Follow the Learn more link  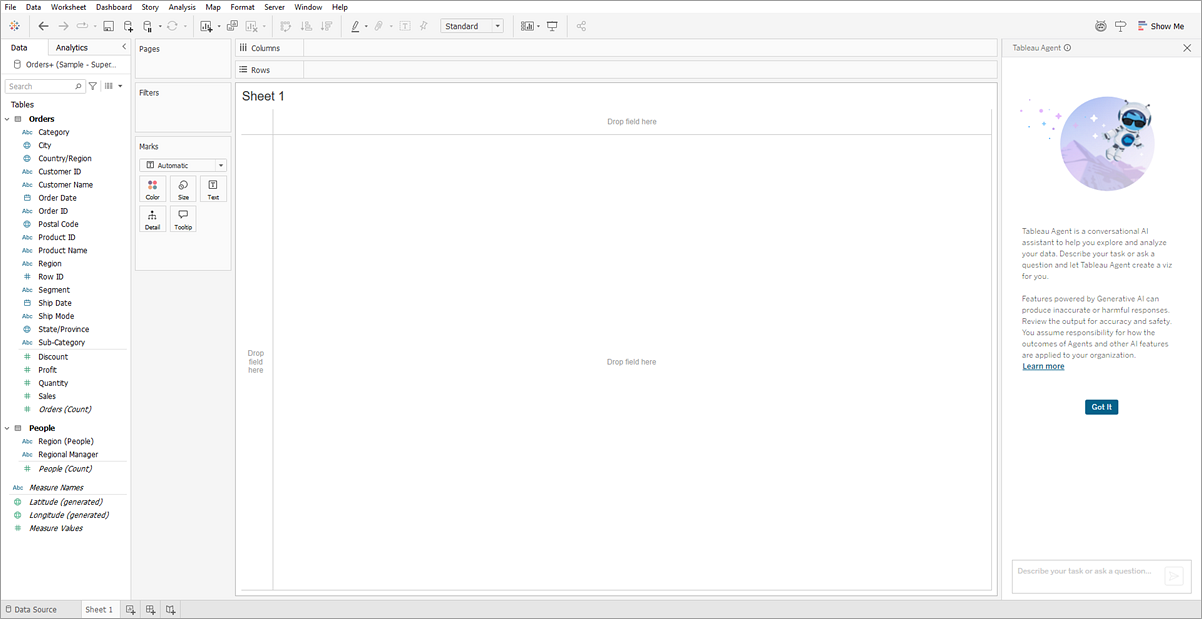(x=1043, y=367)
